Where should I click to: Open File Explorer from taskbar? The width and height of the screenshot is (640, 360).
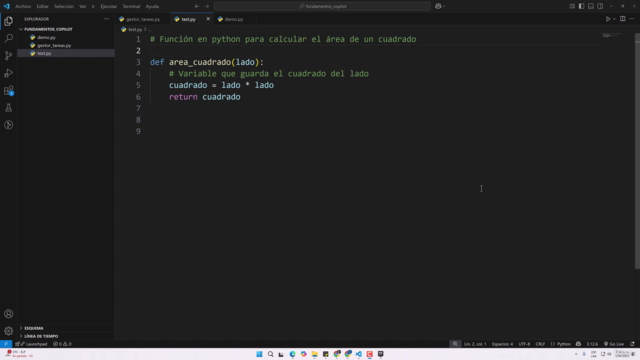314,354
